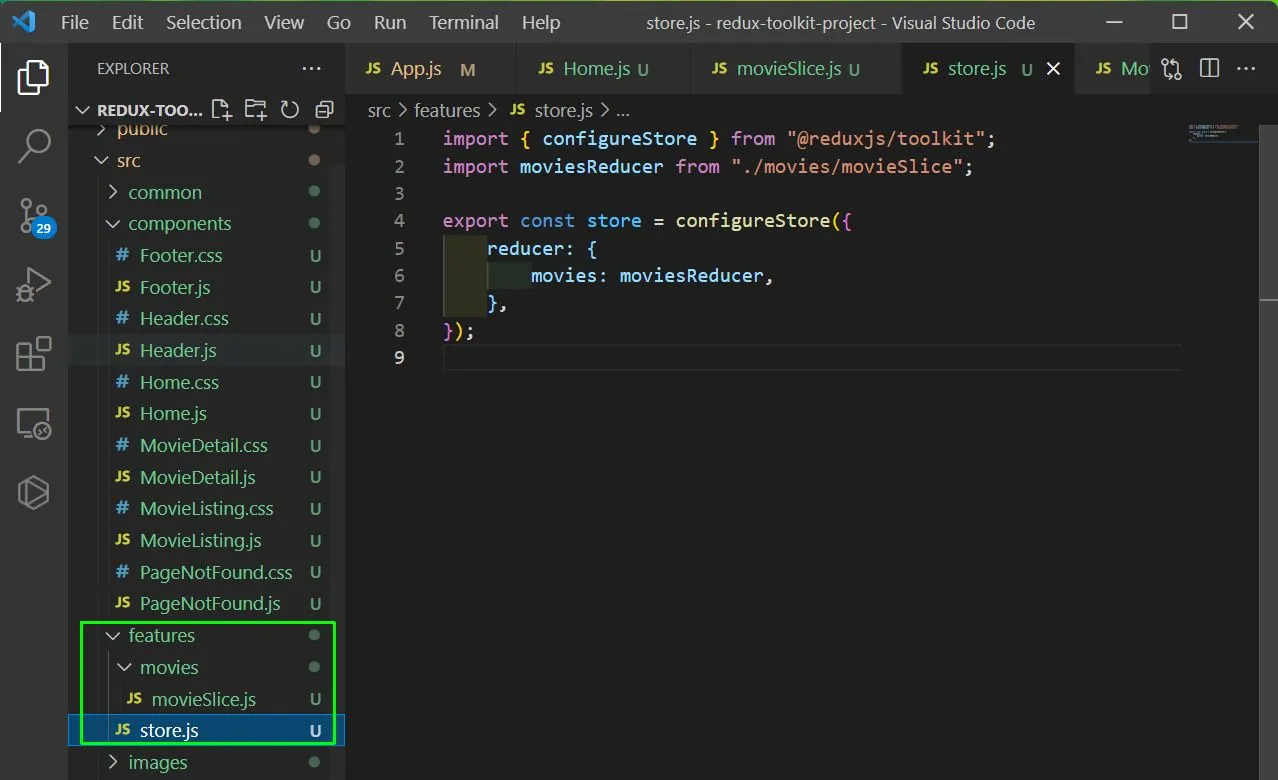Click the breadcrumb ellipsis symbol segment
Image resolution: width=1278 pixels, height=780 pixels.
pos(623,110)
